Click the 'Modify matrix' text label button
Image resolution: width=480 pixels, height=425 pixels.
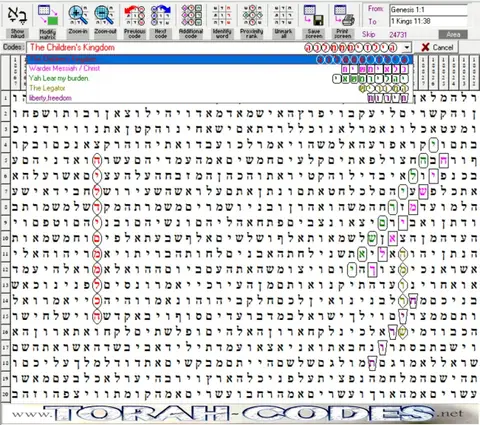pyautogui.click(x=48, y=33)
